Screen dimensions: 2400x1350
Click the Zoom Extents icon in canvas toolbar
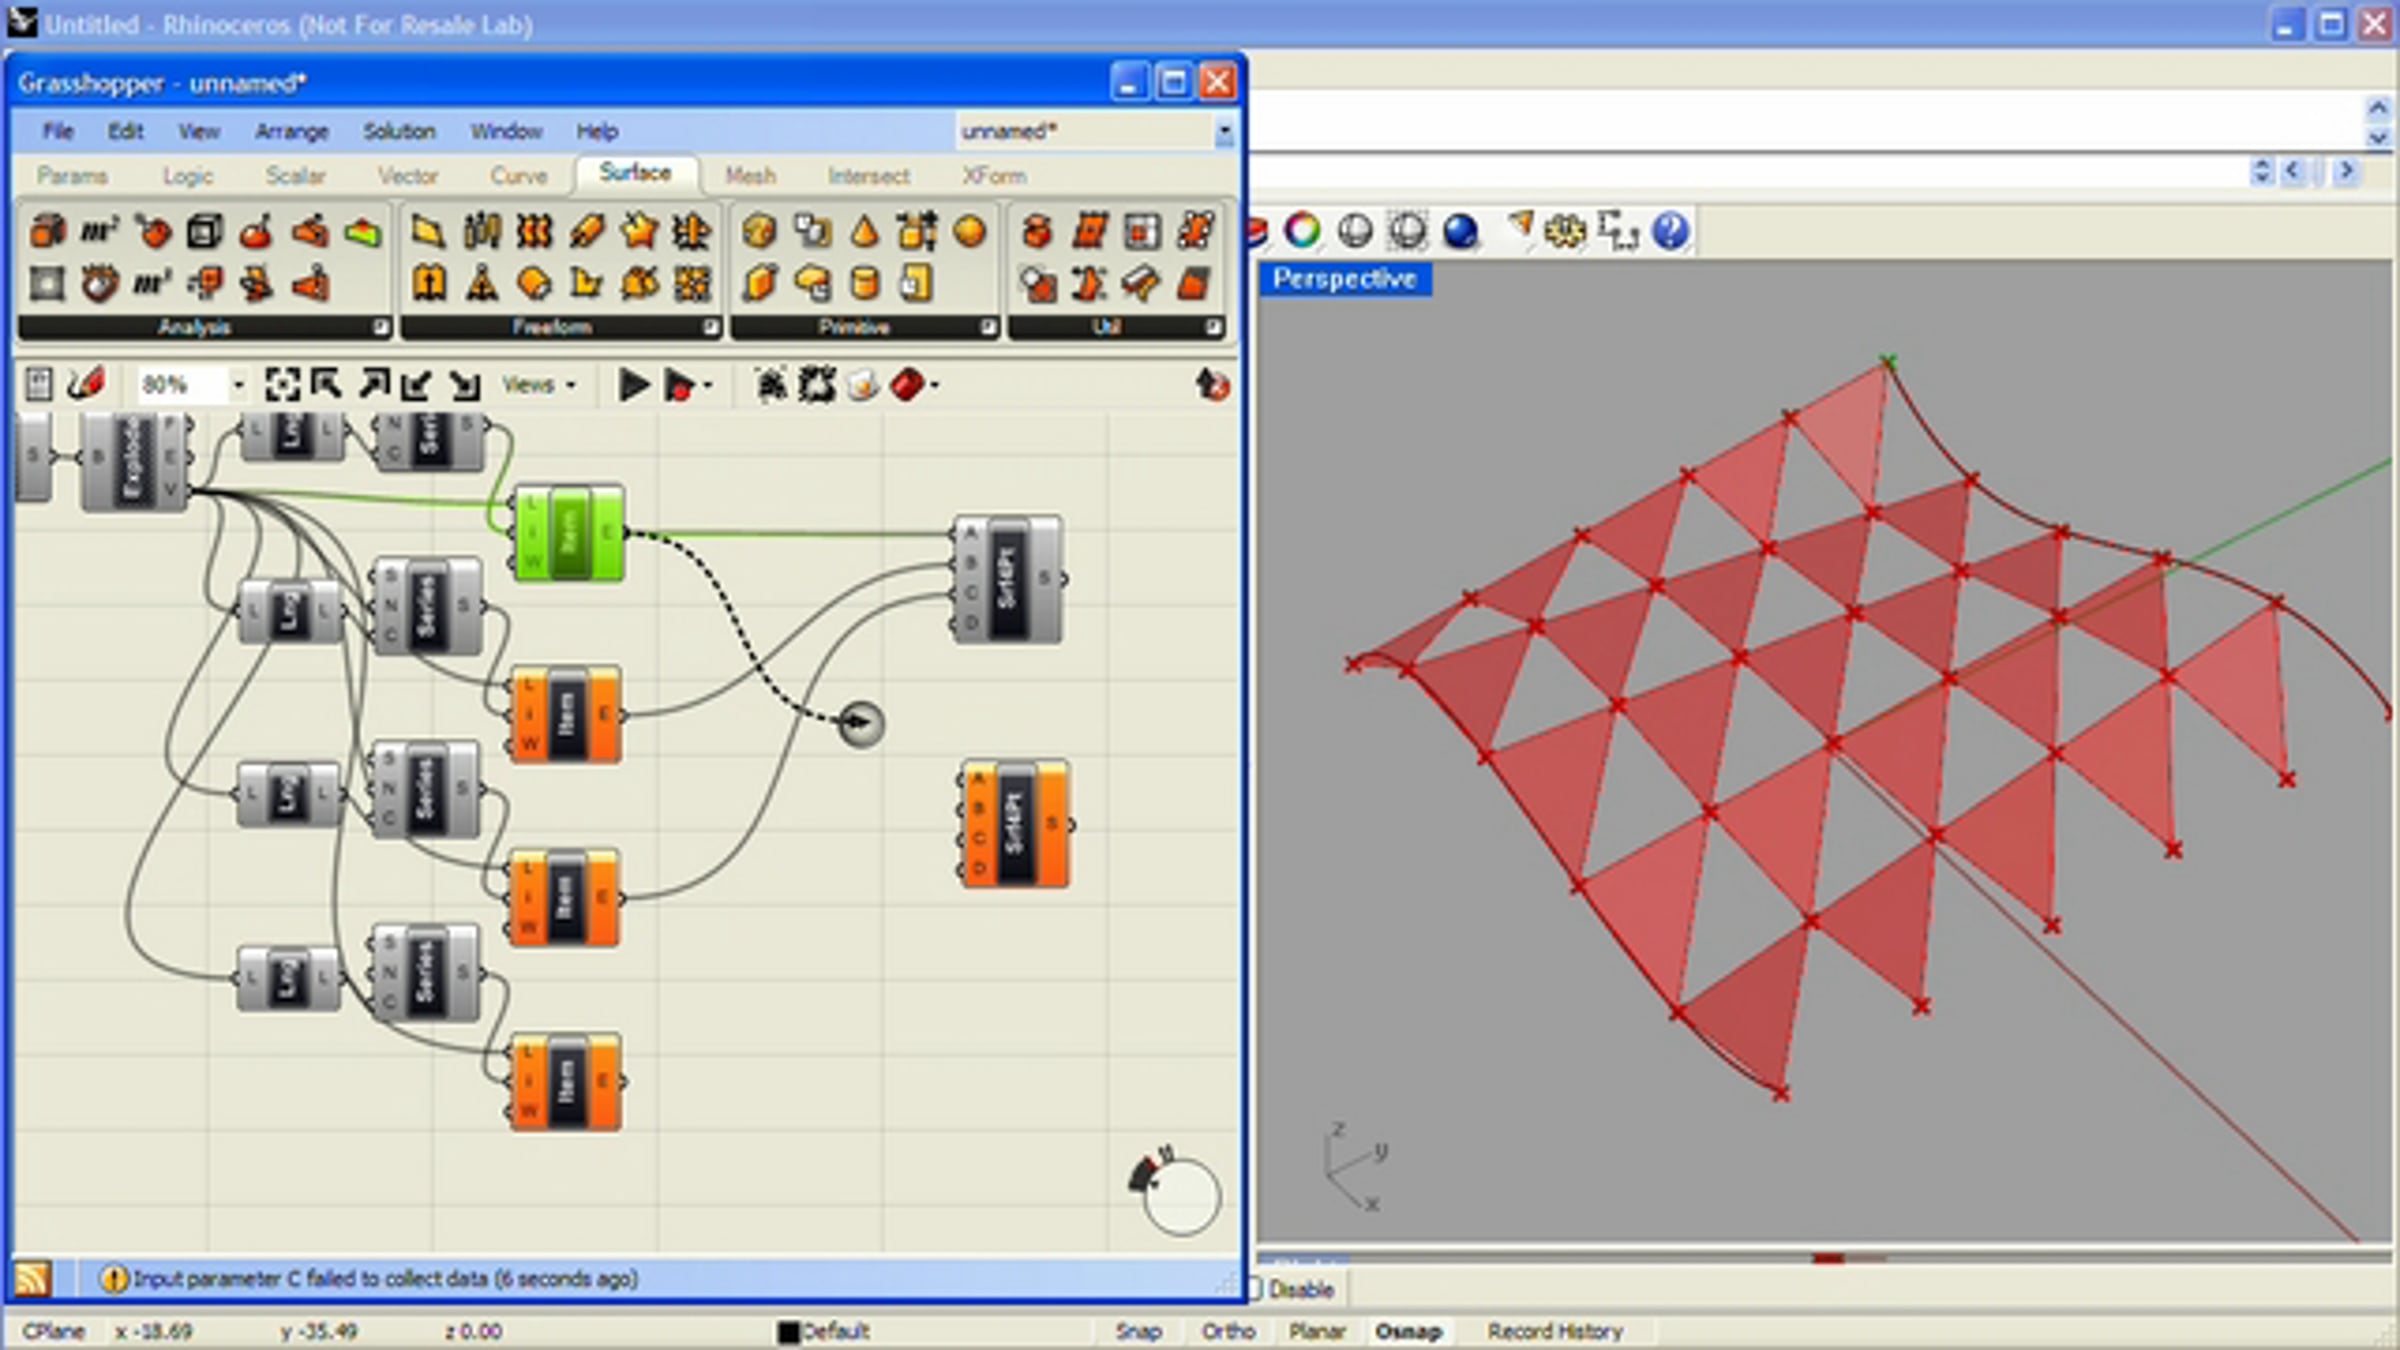282,385
